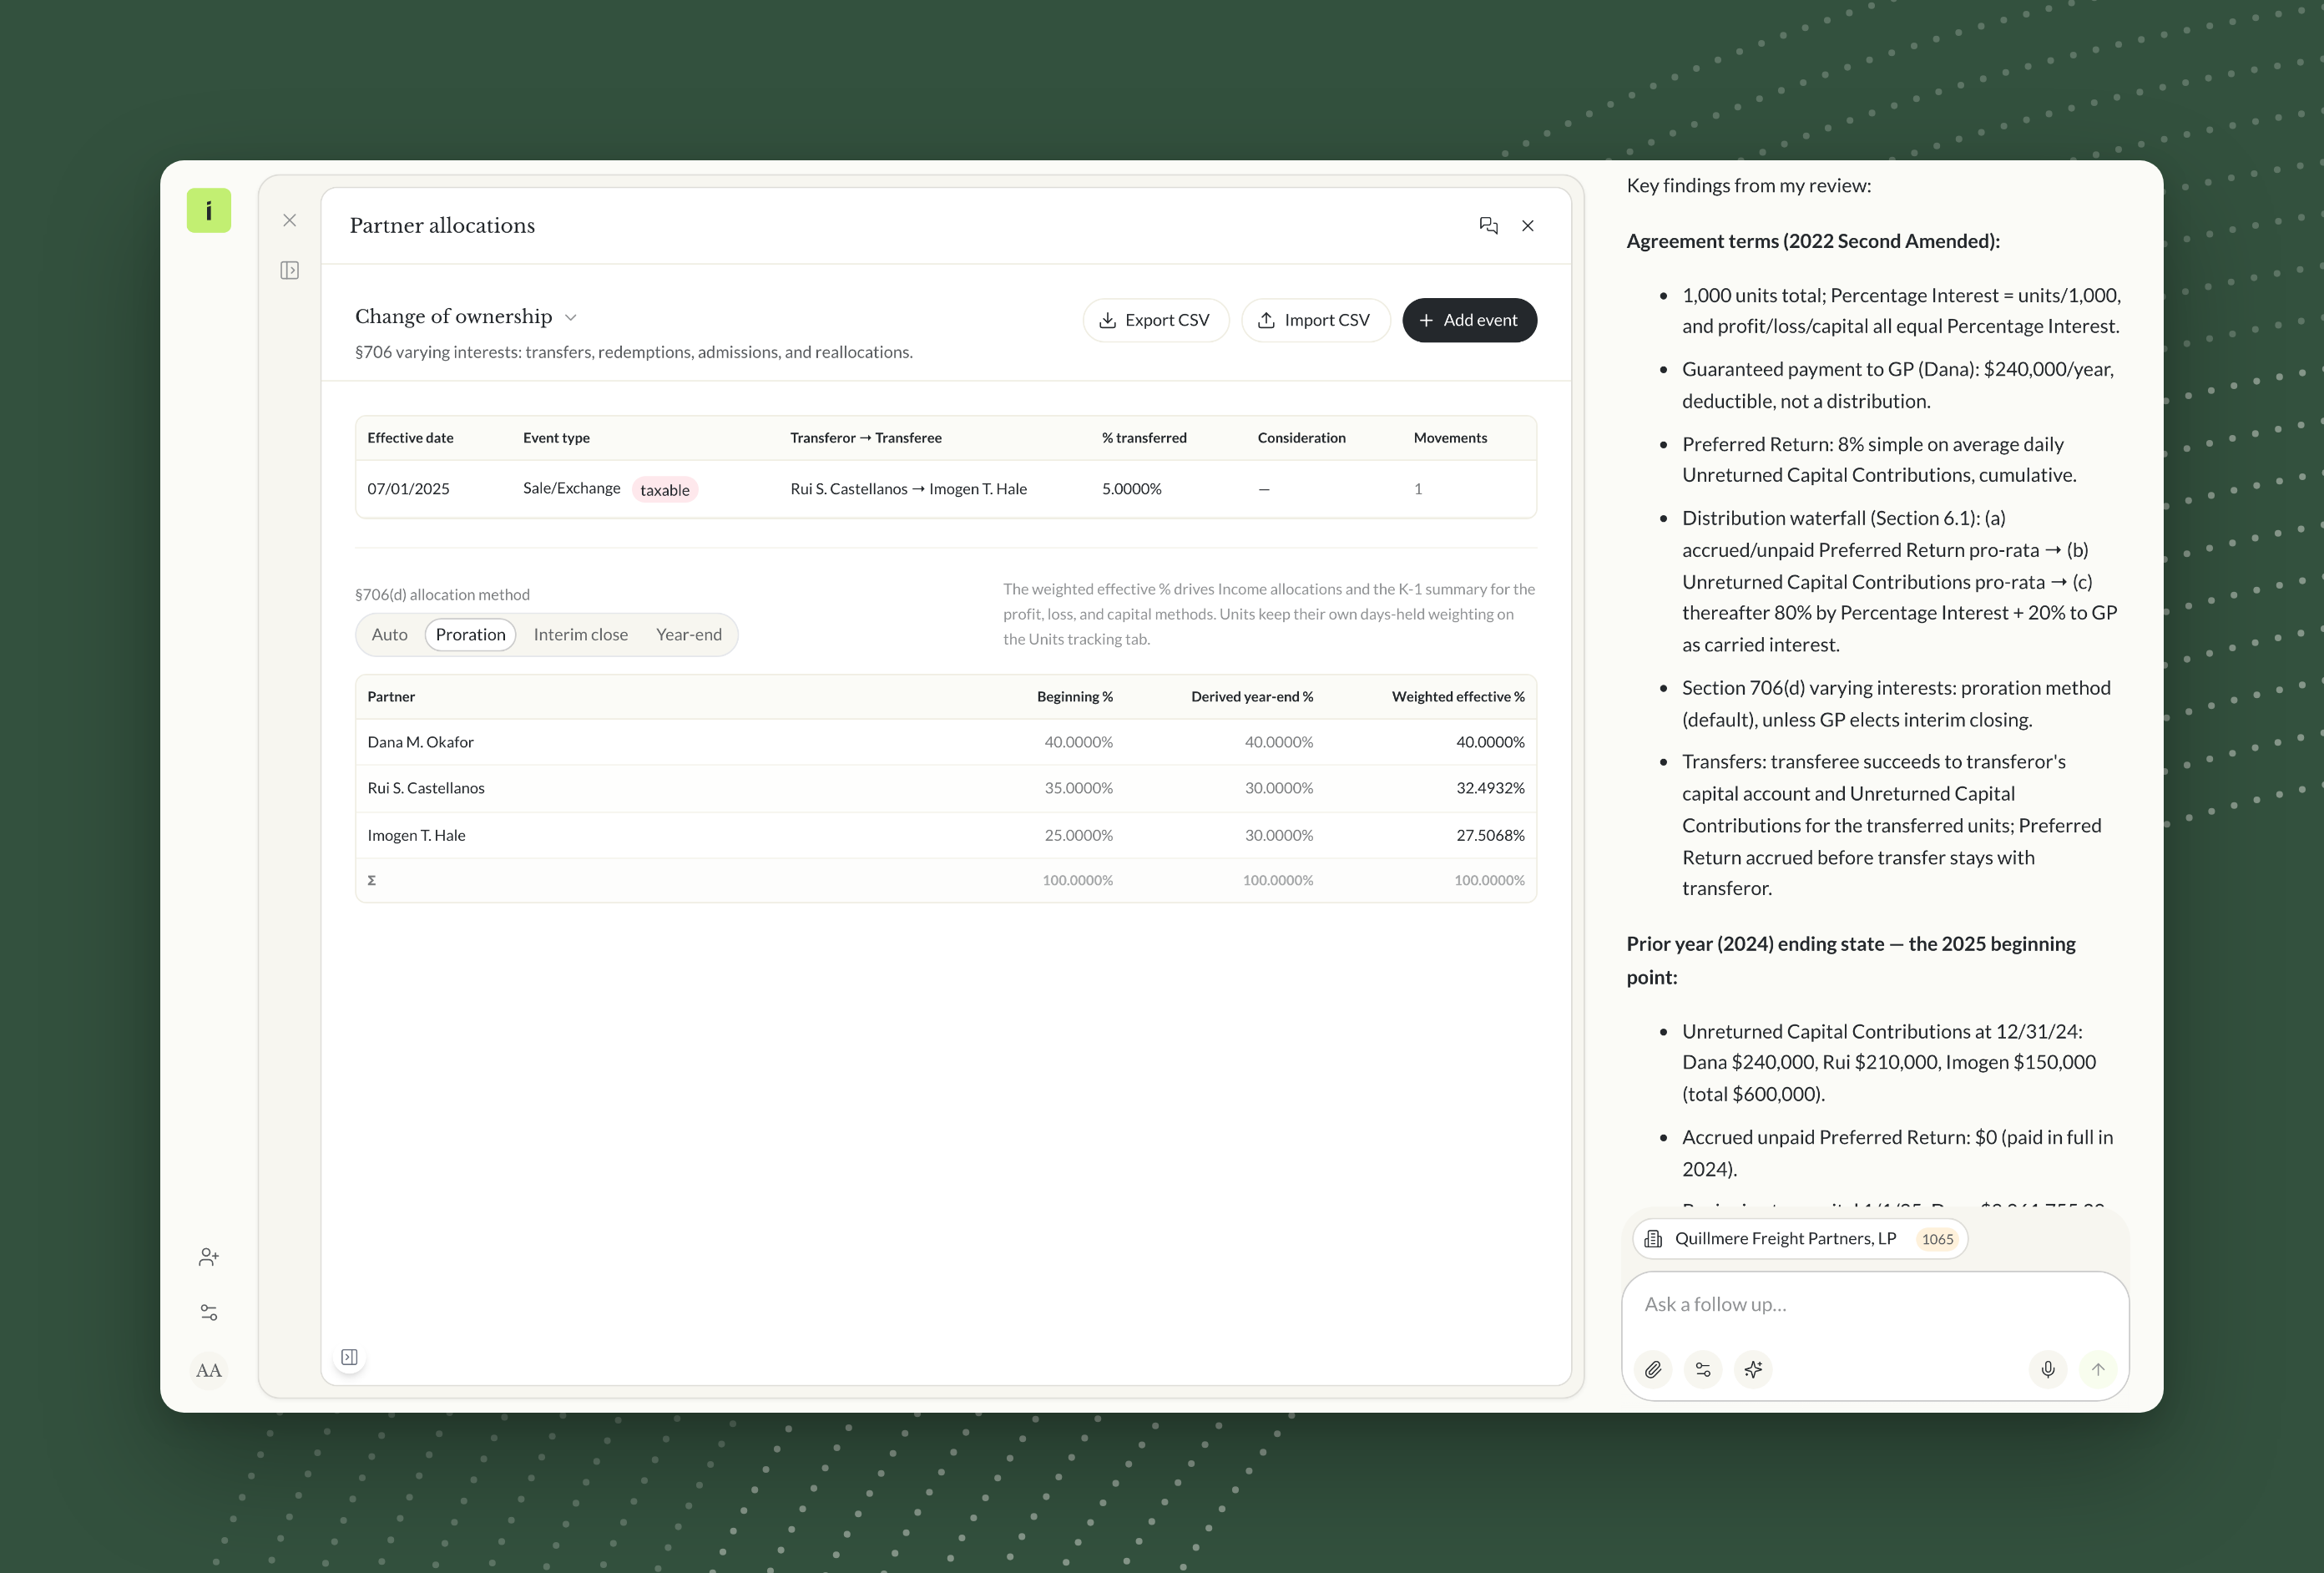
Task: Click Export CSV button
Action: (x=1155, y=320)
